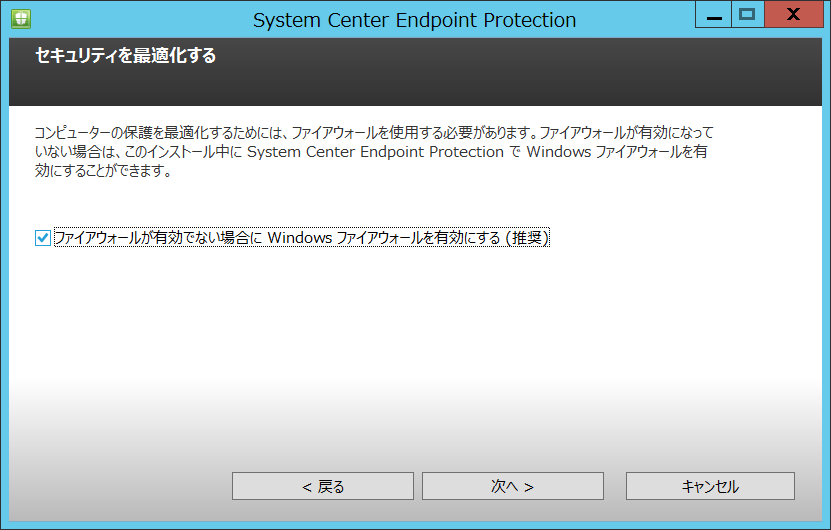Go back with the < 戻る button
Image resolution: width=831 pixels, height=530 pixels.
click(x=323, y=486)
